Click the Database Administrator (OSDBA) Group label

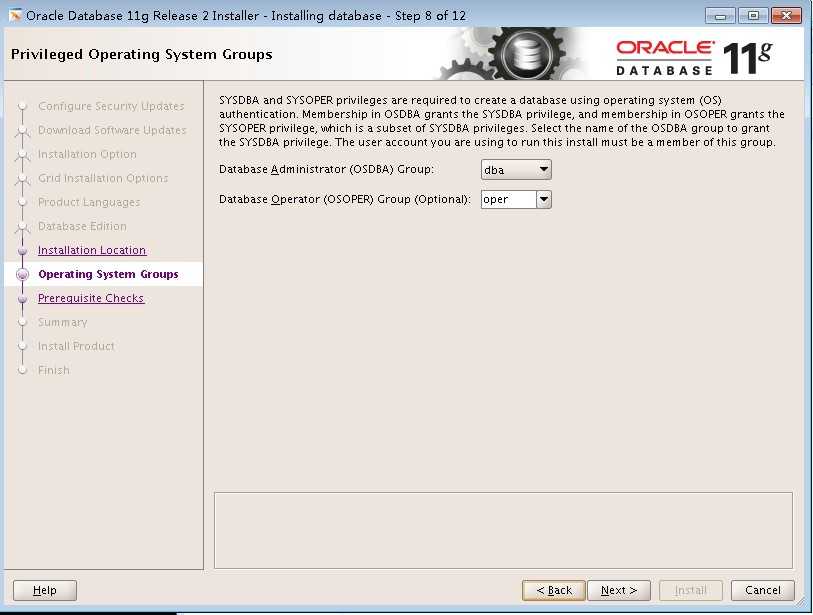(326, 169)
